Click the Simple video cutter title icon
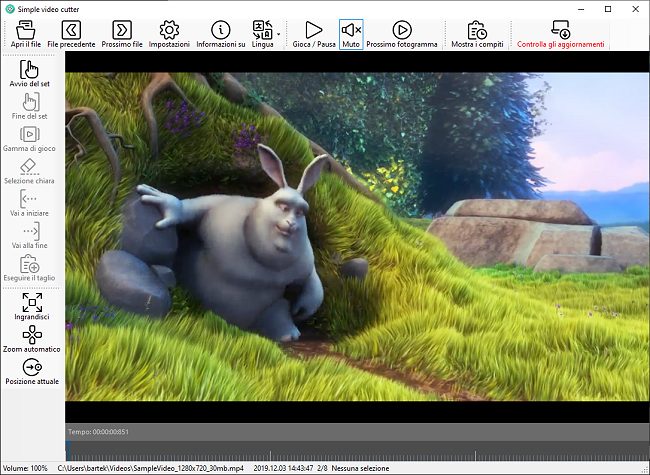The width and height of the screenshot is (650, 475). tap(10, 9)
